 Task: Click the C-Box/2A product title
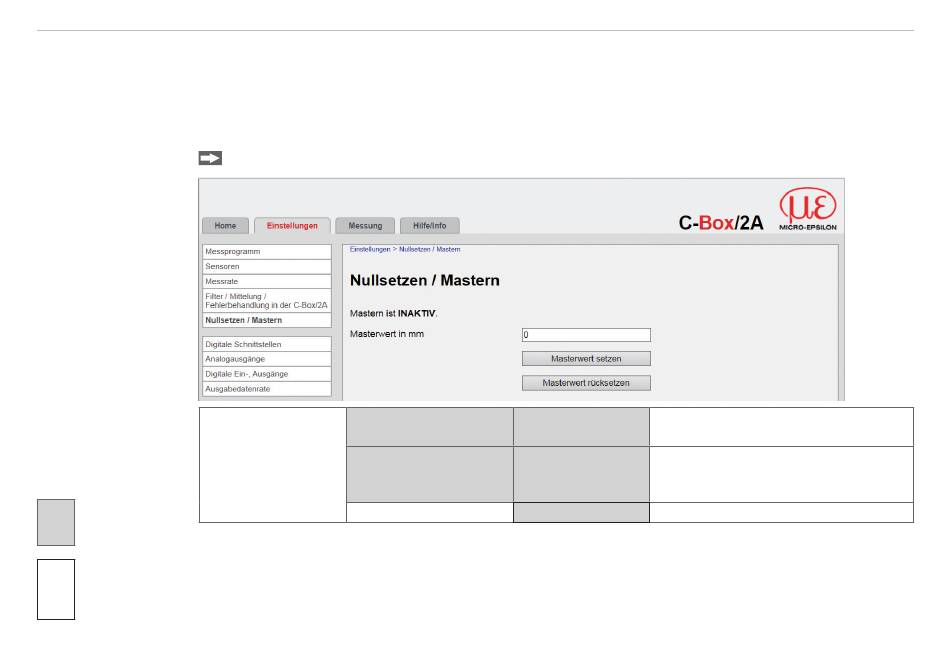click(720, 223)
